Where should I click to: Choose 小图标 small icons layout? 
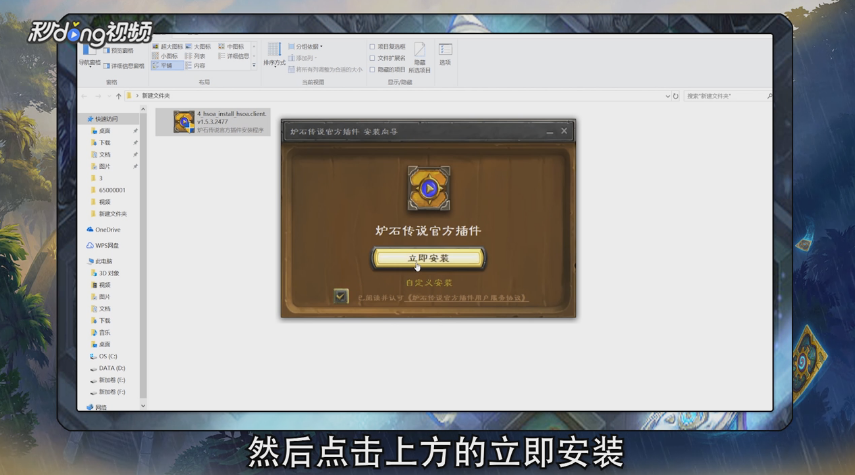(165, 56)
